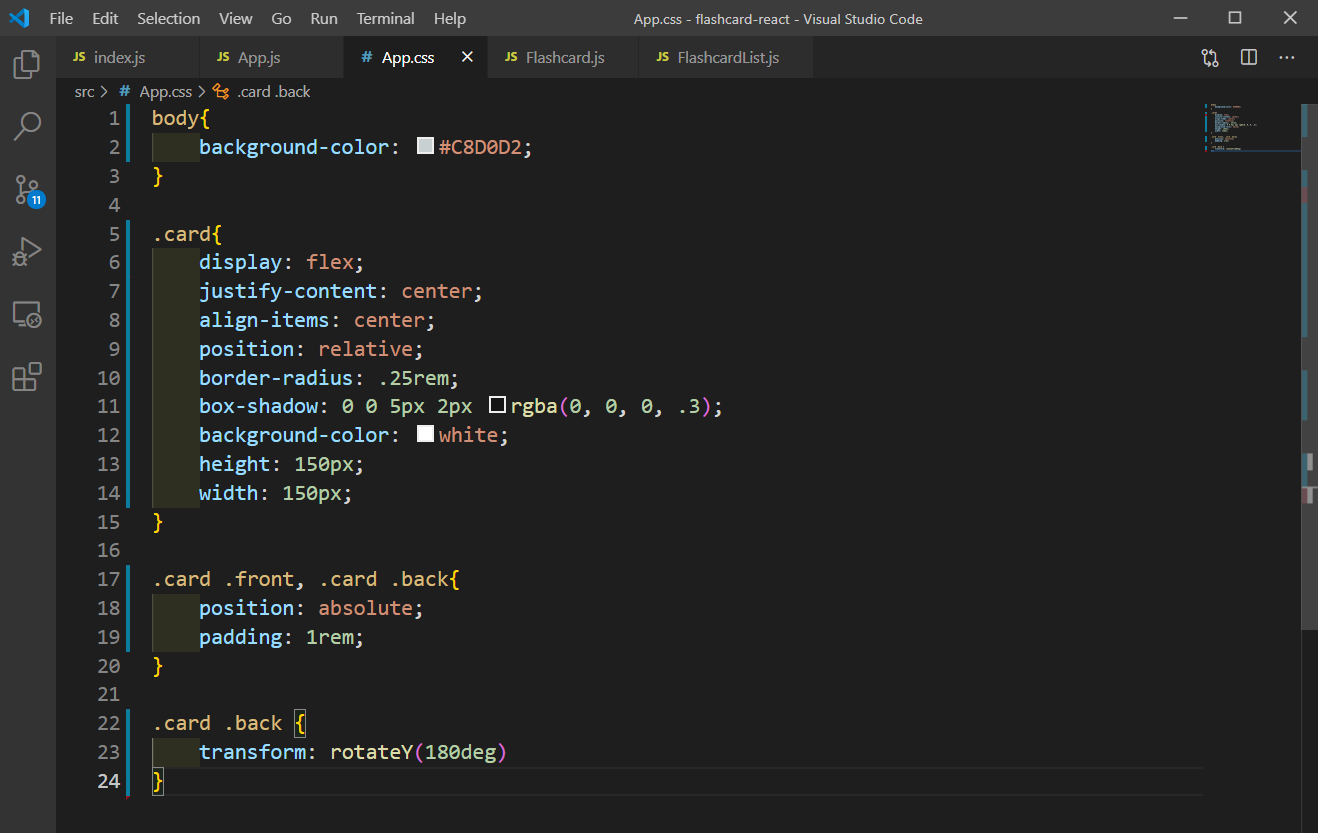Click '.card .front, .card .back' selector
The width and height of the screenshot is (1318, 833).
pos(300,579)
